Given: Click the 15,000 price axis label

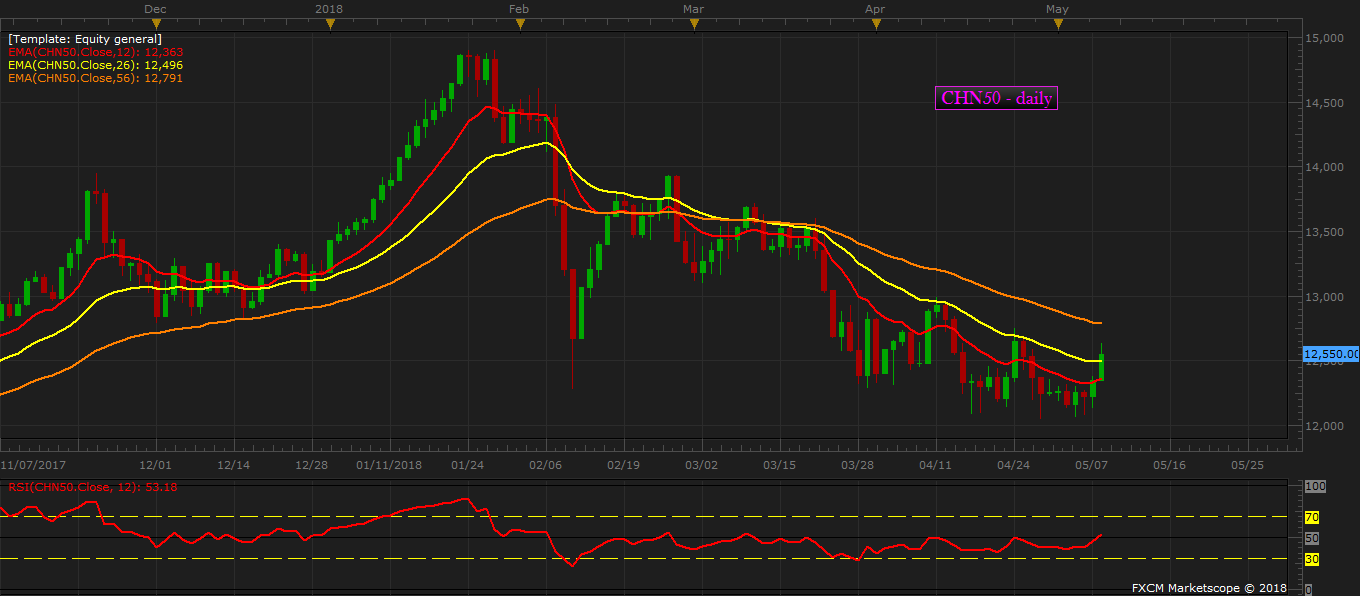Looking at the screenshot, I should click(x=1324, y=38).
